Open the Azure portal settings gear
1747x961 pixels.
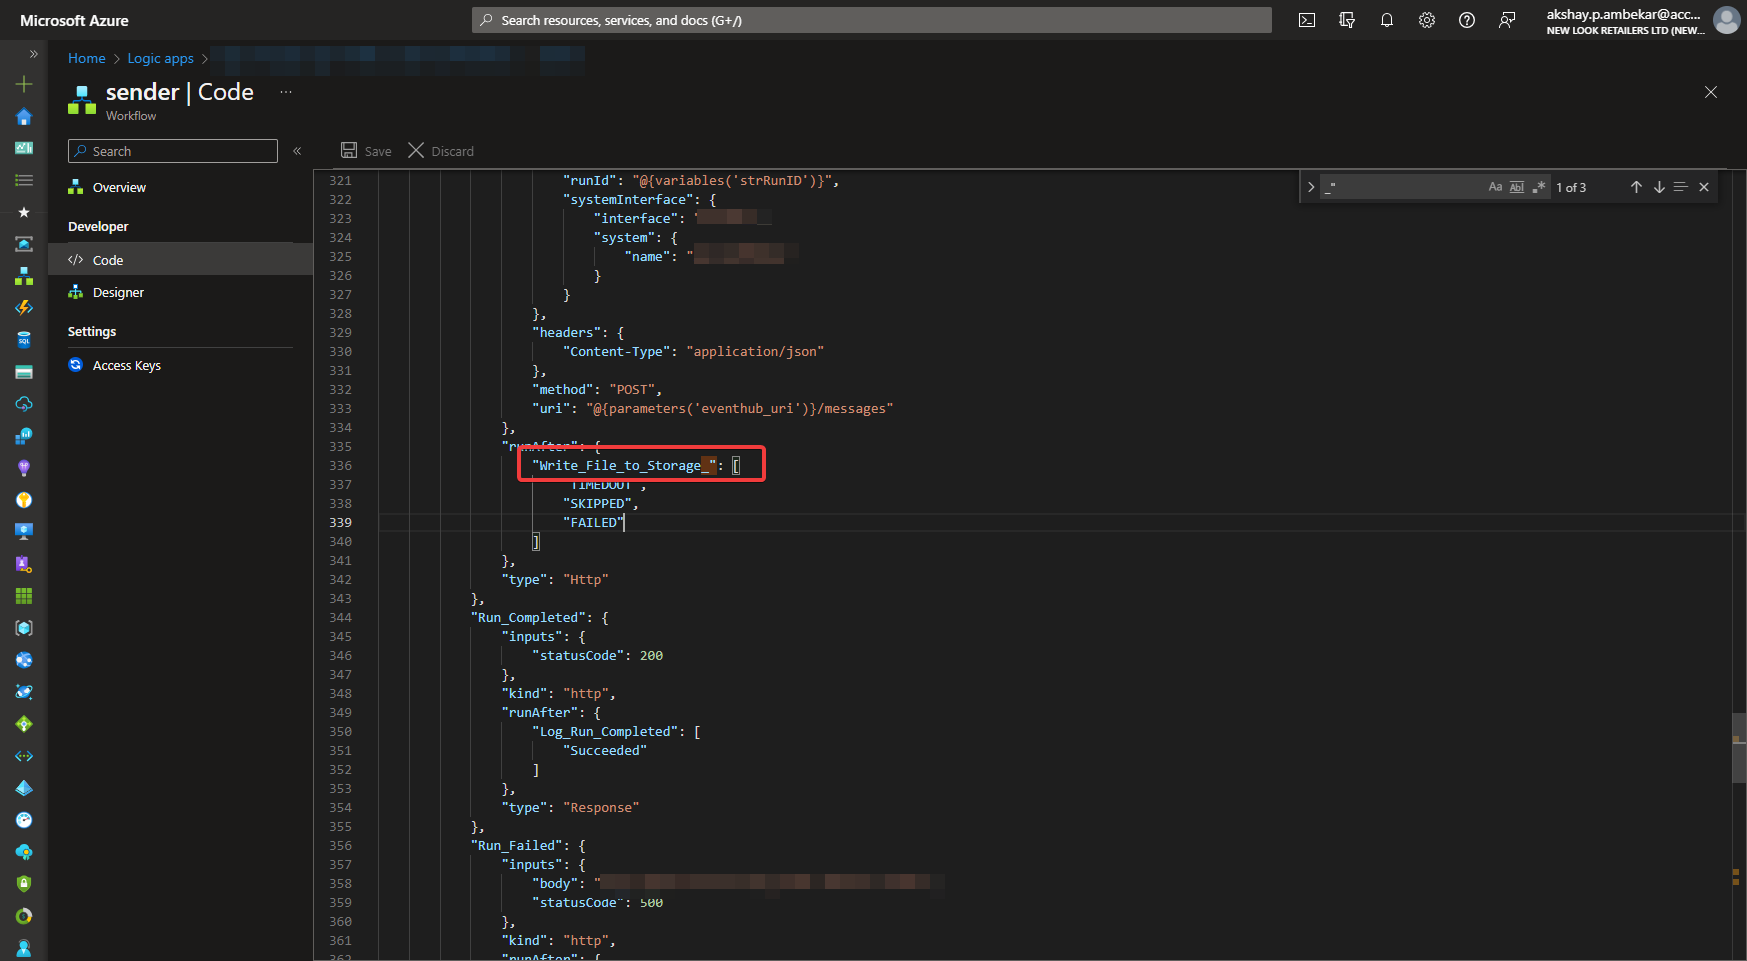coord(1427,19)
